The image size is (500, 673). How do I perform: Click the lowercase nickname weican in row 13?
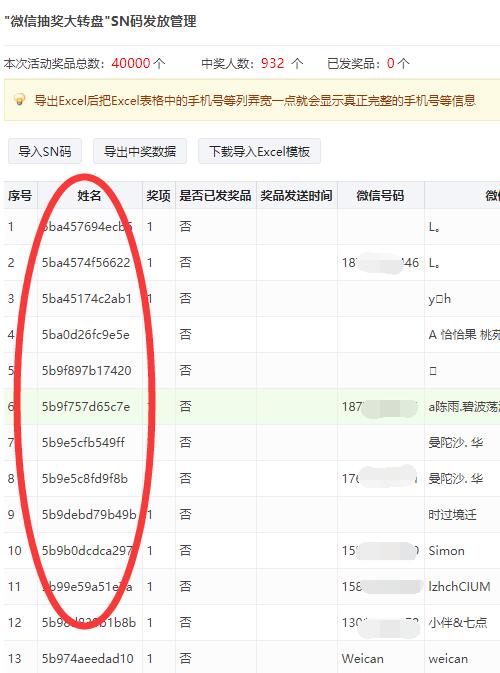(x=448, y=658)
